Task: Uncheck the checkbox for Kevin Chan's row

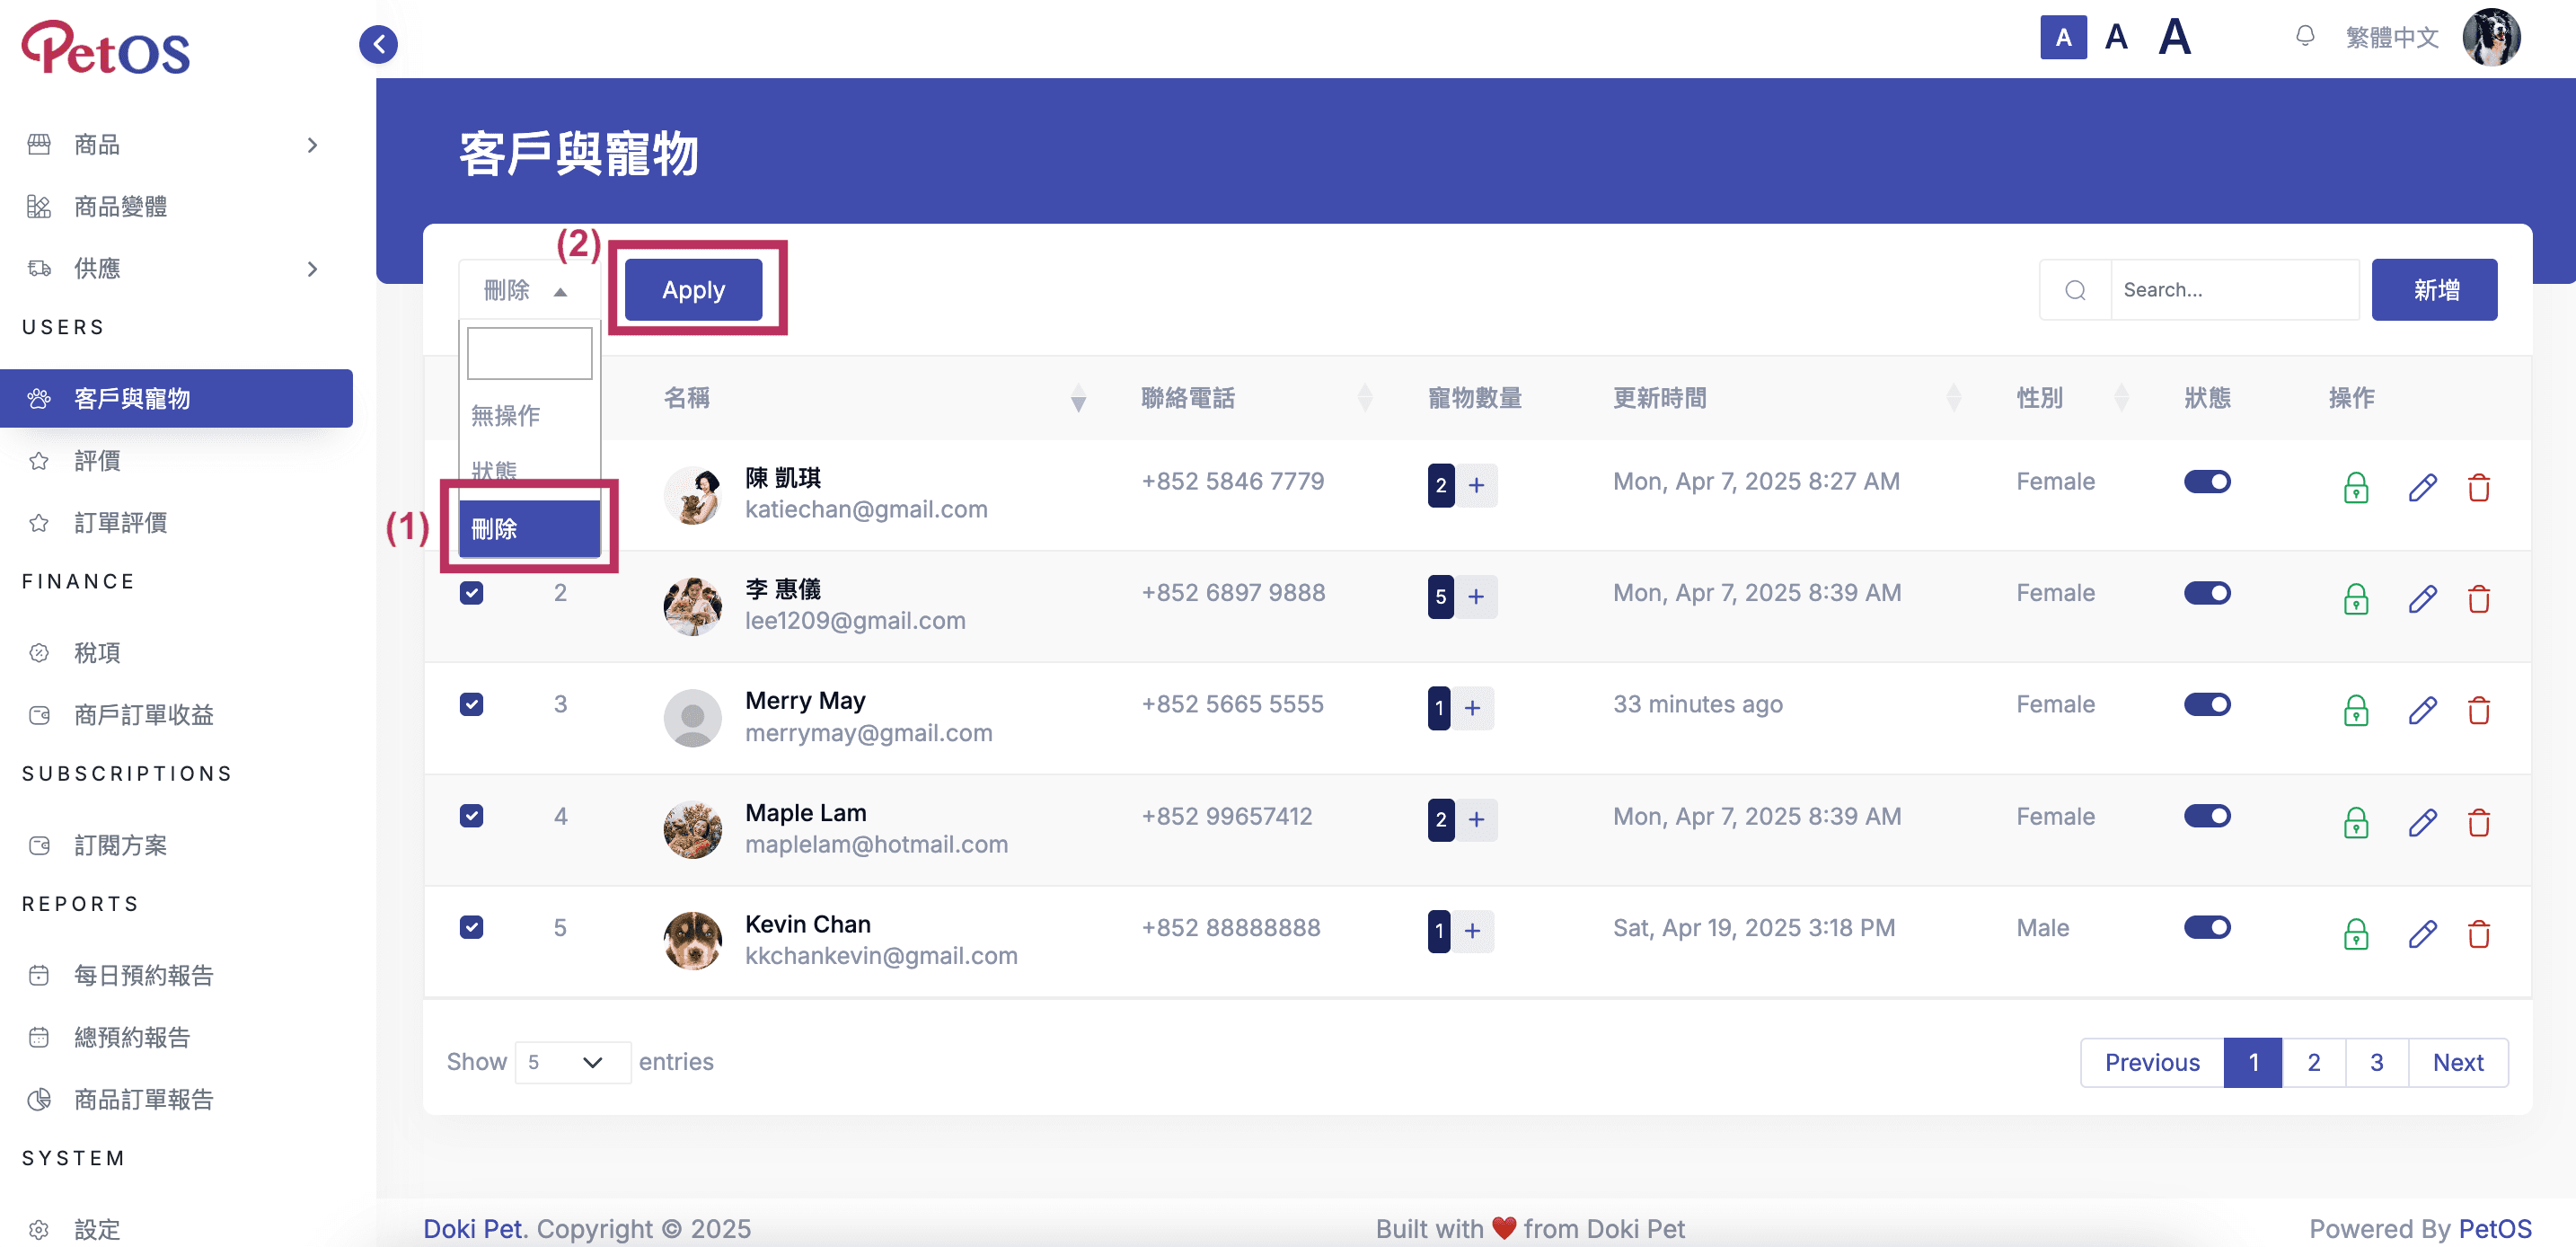Action: (471, 927)
